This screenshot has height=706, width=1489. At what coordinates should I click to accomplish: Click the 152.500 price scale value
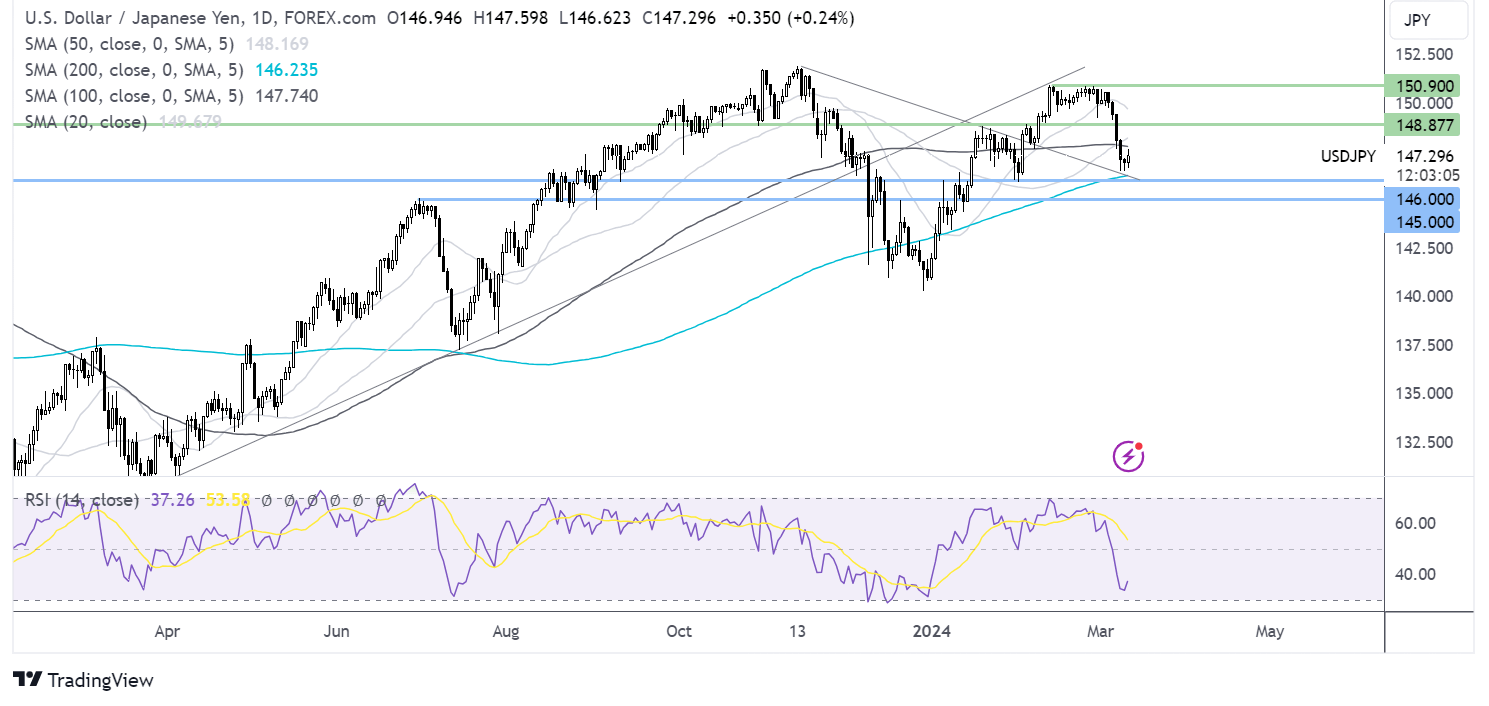point(1425,54)
